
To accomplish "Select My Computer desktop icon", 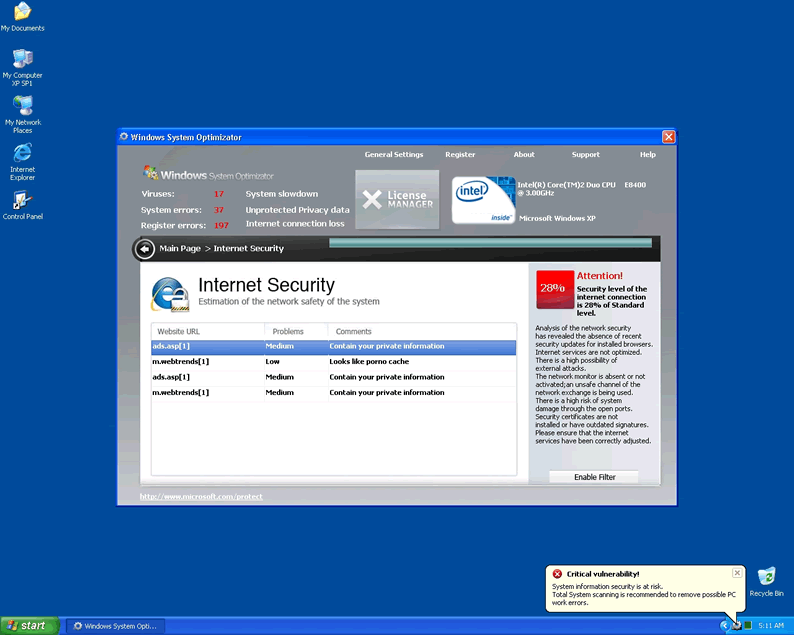I will [22, 60].
